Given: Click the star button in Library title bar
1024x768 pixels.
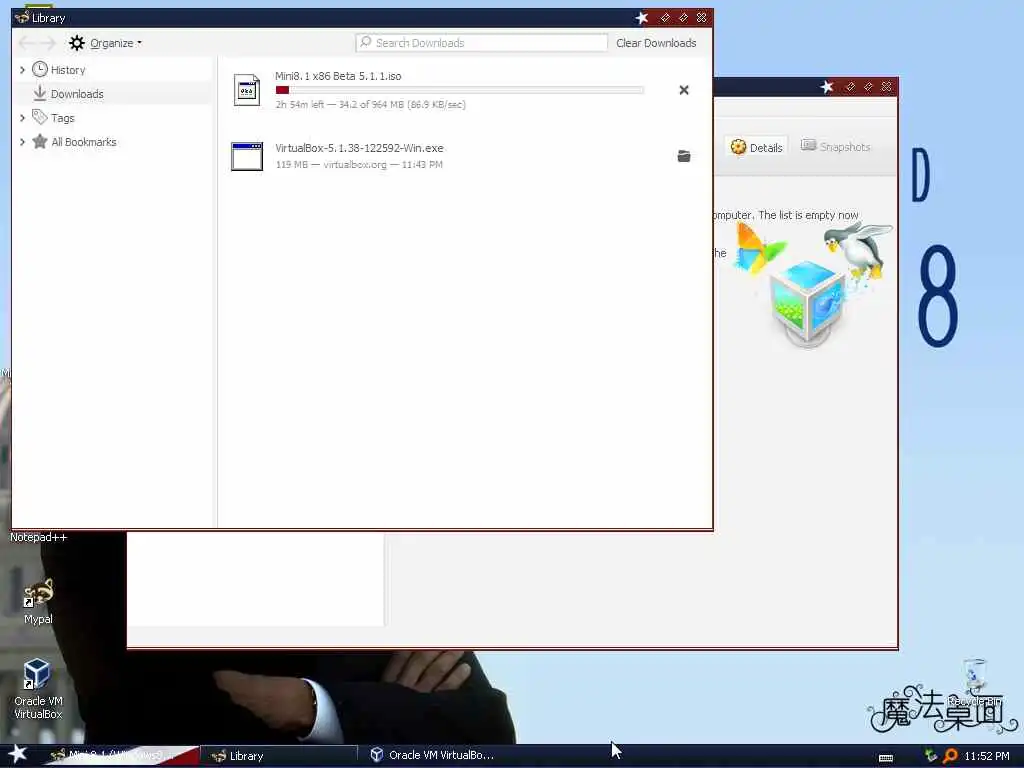Looking at the screenshot, I should click(642, 18).
